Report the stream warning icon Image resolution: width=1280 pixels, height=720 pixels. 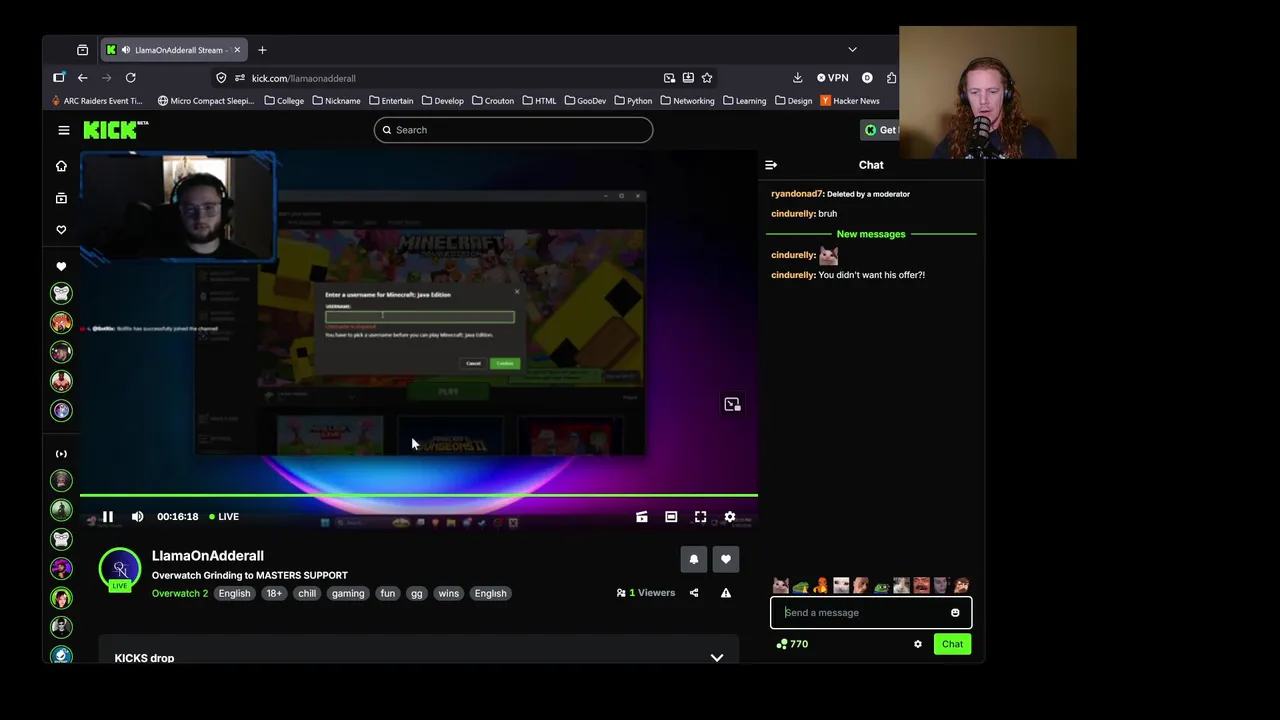pos(726,593)
